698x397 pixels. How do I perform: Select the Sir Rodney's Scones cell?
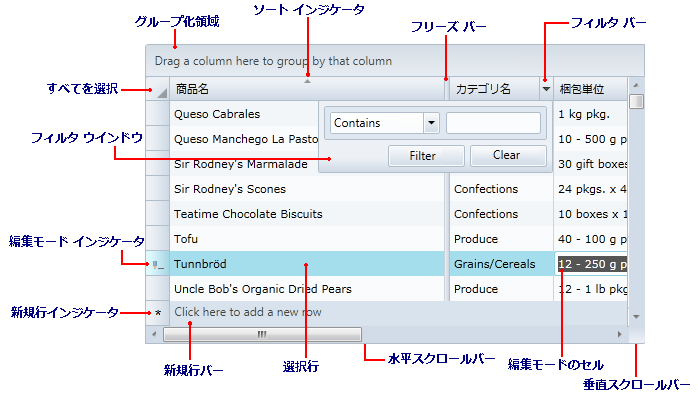(x=307, y=189)
